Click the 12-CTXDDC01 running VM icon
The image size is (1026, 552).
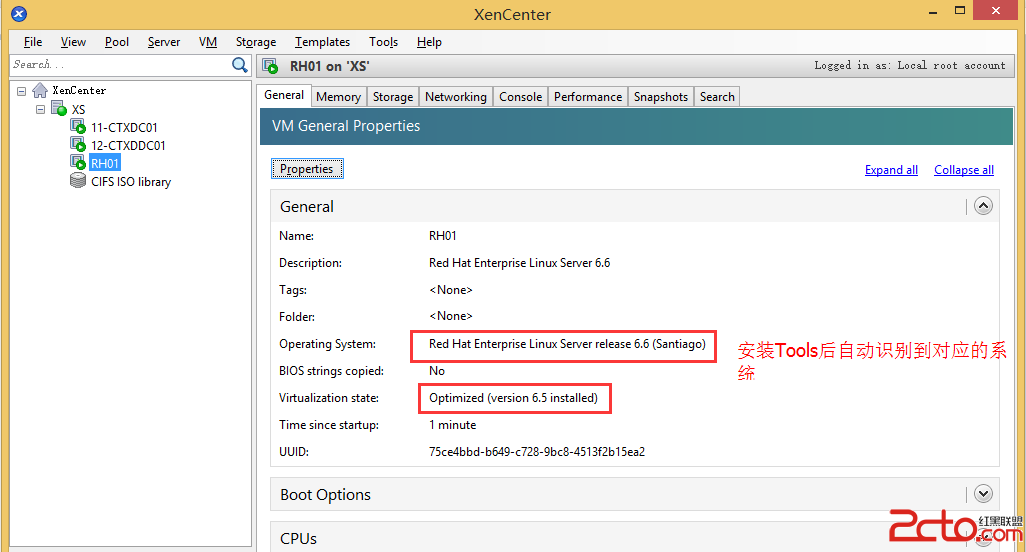(78, 145)
